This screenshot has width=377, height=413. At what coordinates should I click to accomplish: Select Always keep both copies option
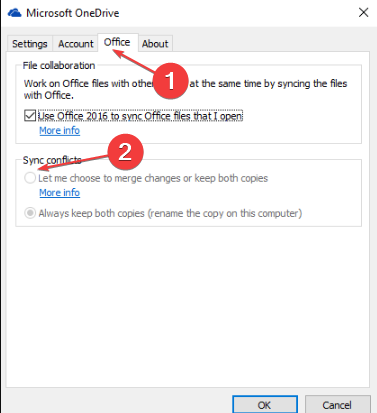pos(30,213)
